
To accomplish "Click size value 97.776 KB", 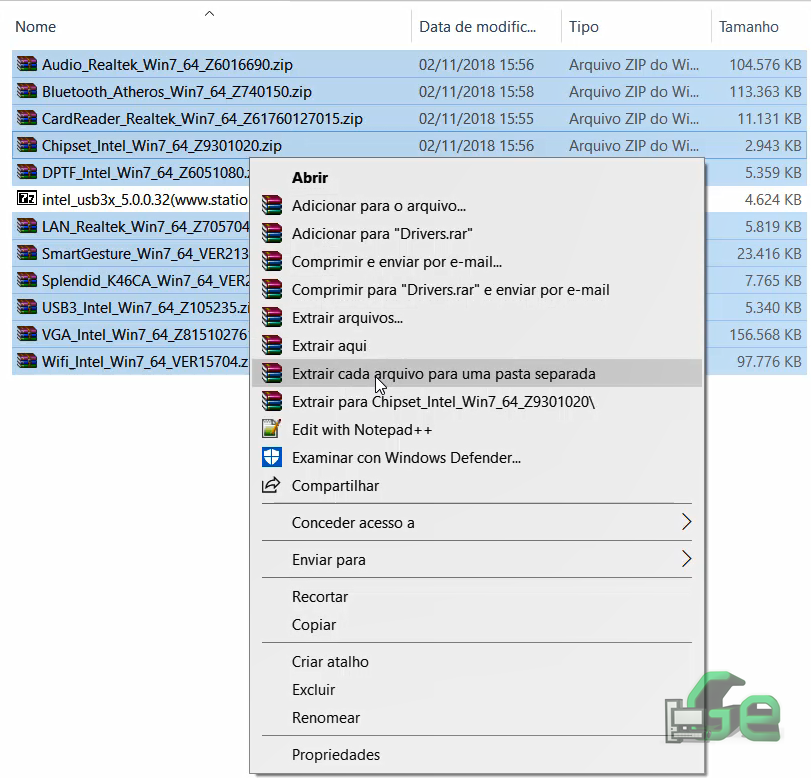I will pyautogui.click(x=769, y=361).
